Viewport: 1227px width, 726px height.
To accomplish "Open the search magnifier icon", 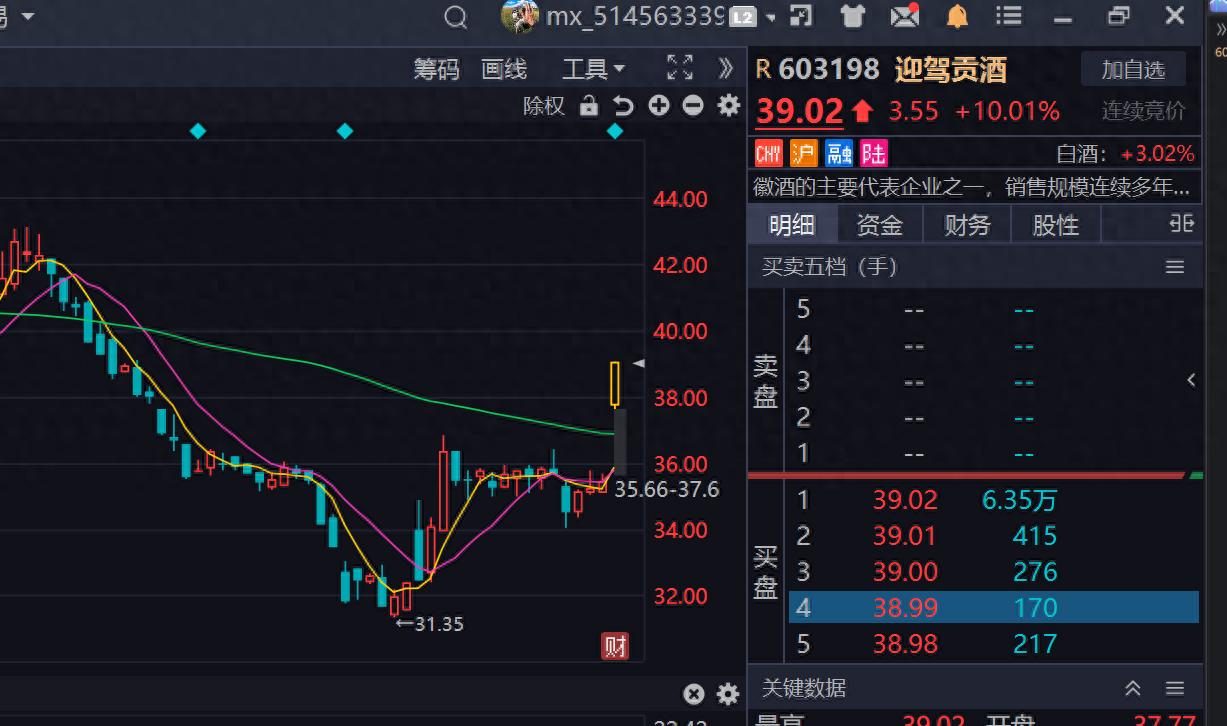I will point(456,17).
